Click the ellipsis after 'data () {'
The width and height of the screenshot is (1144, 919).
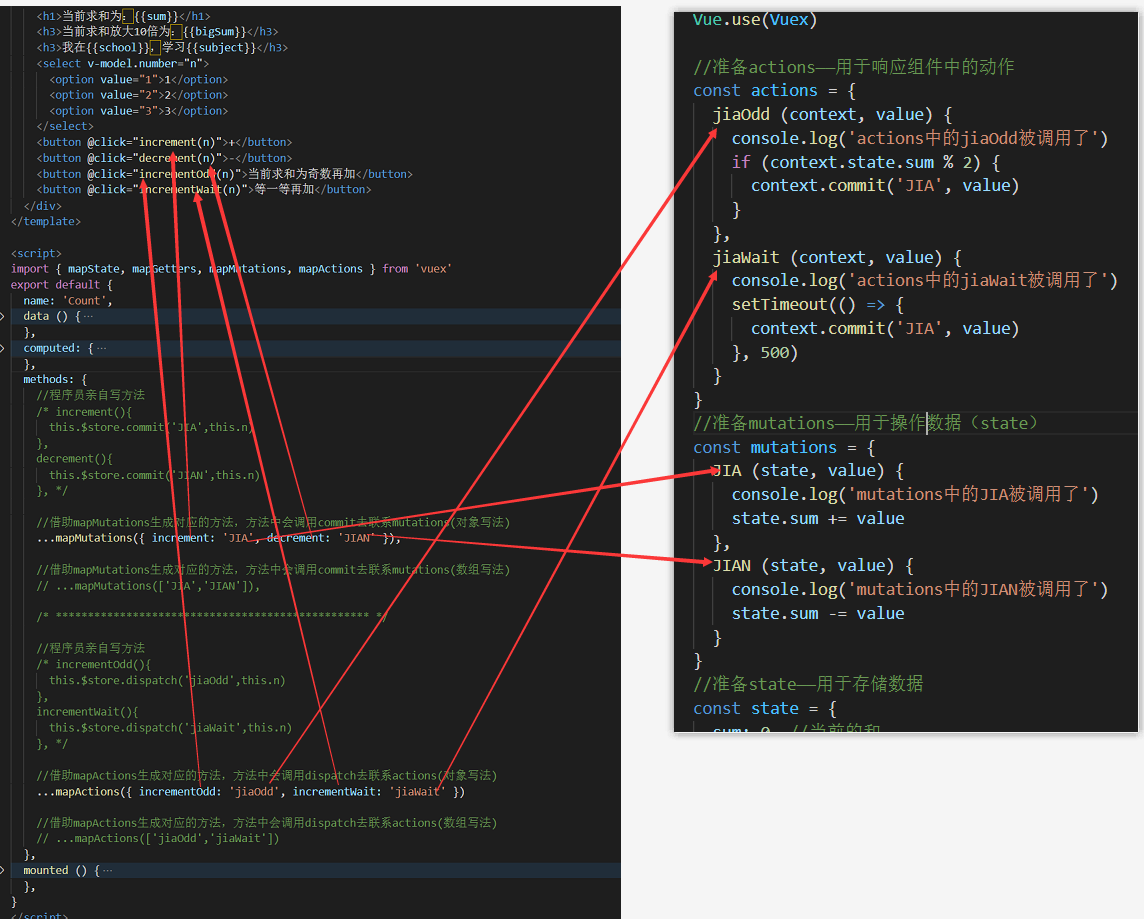click(x=88, y=317)
